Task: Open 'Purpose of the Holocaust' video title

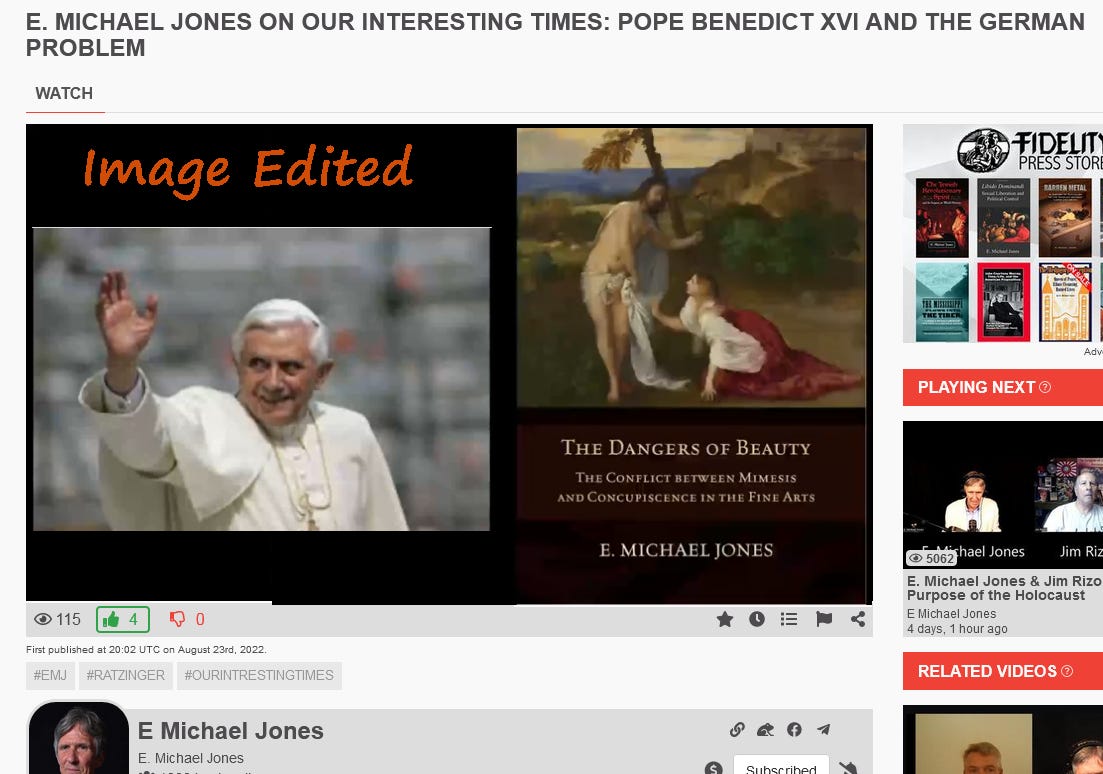Action: click(x=1005, y=588)
